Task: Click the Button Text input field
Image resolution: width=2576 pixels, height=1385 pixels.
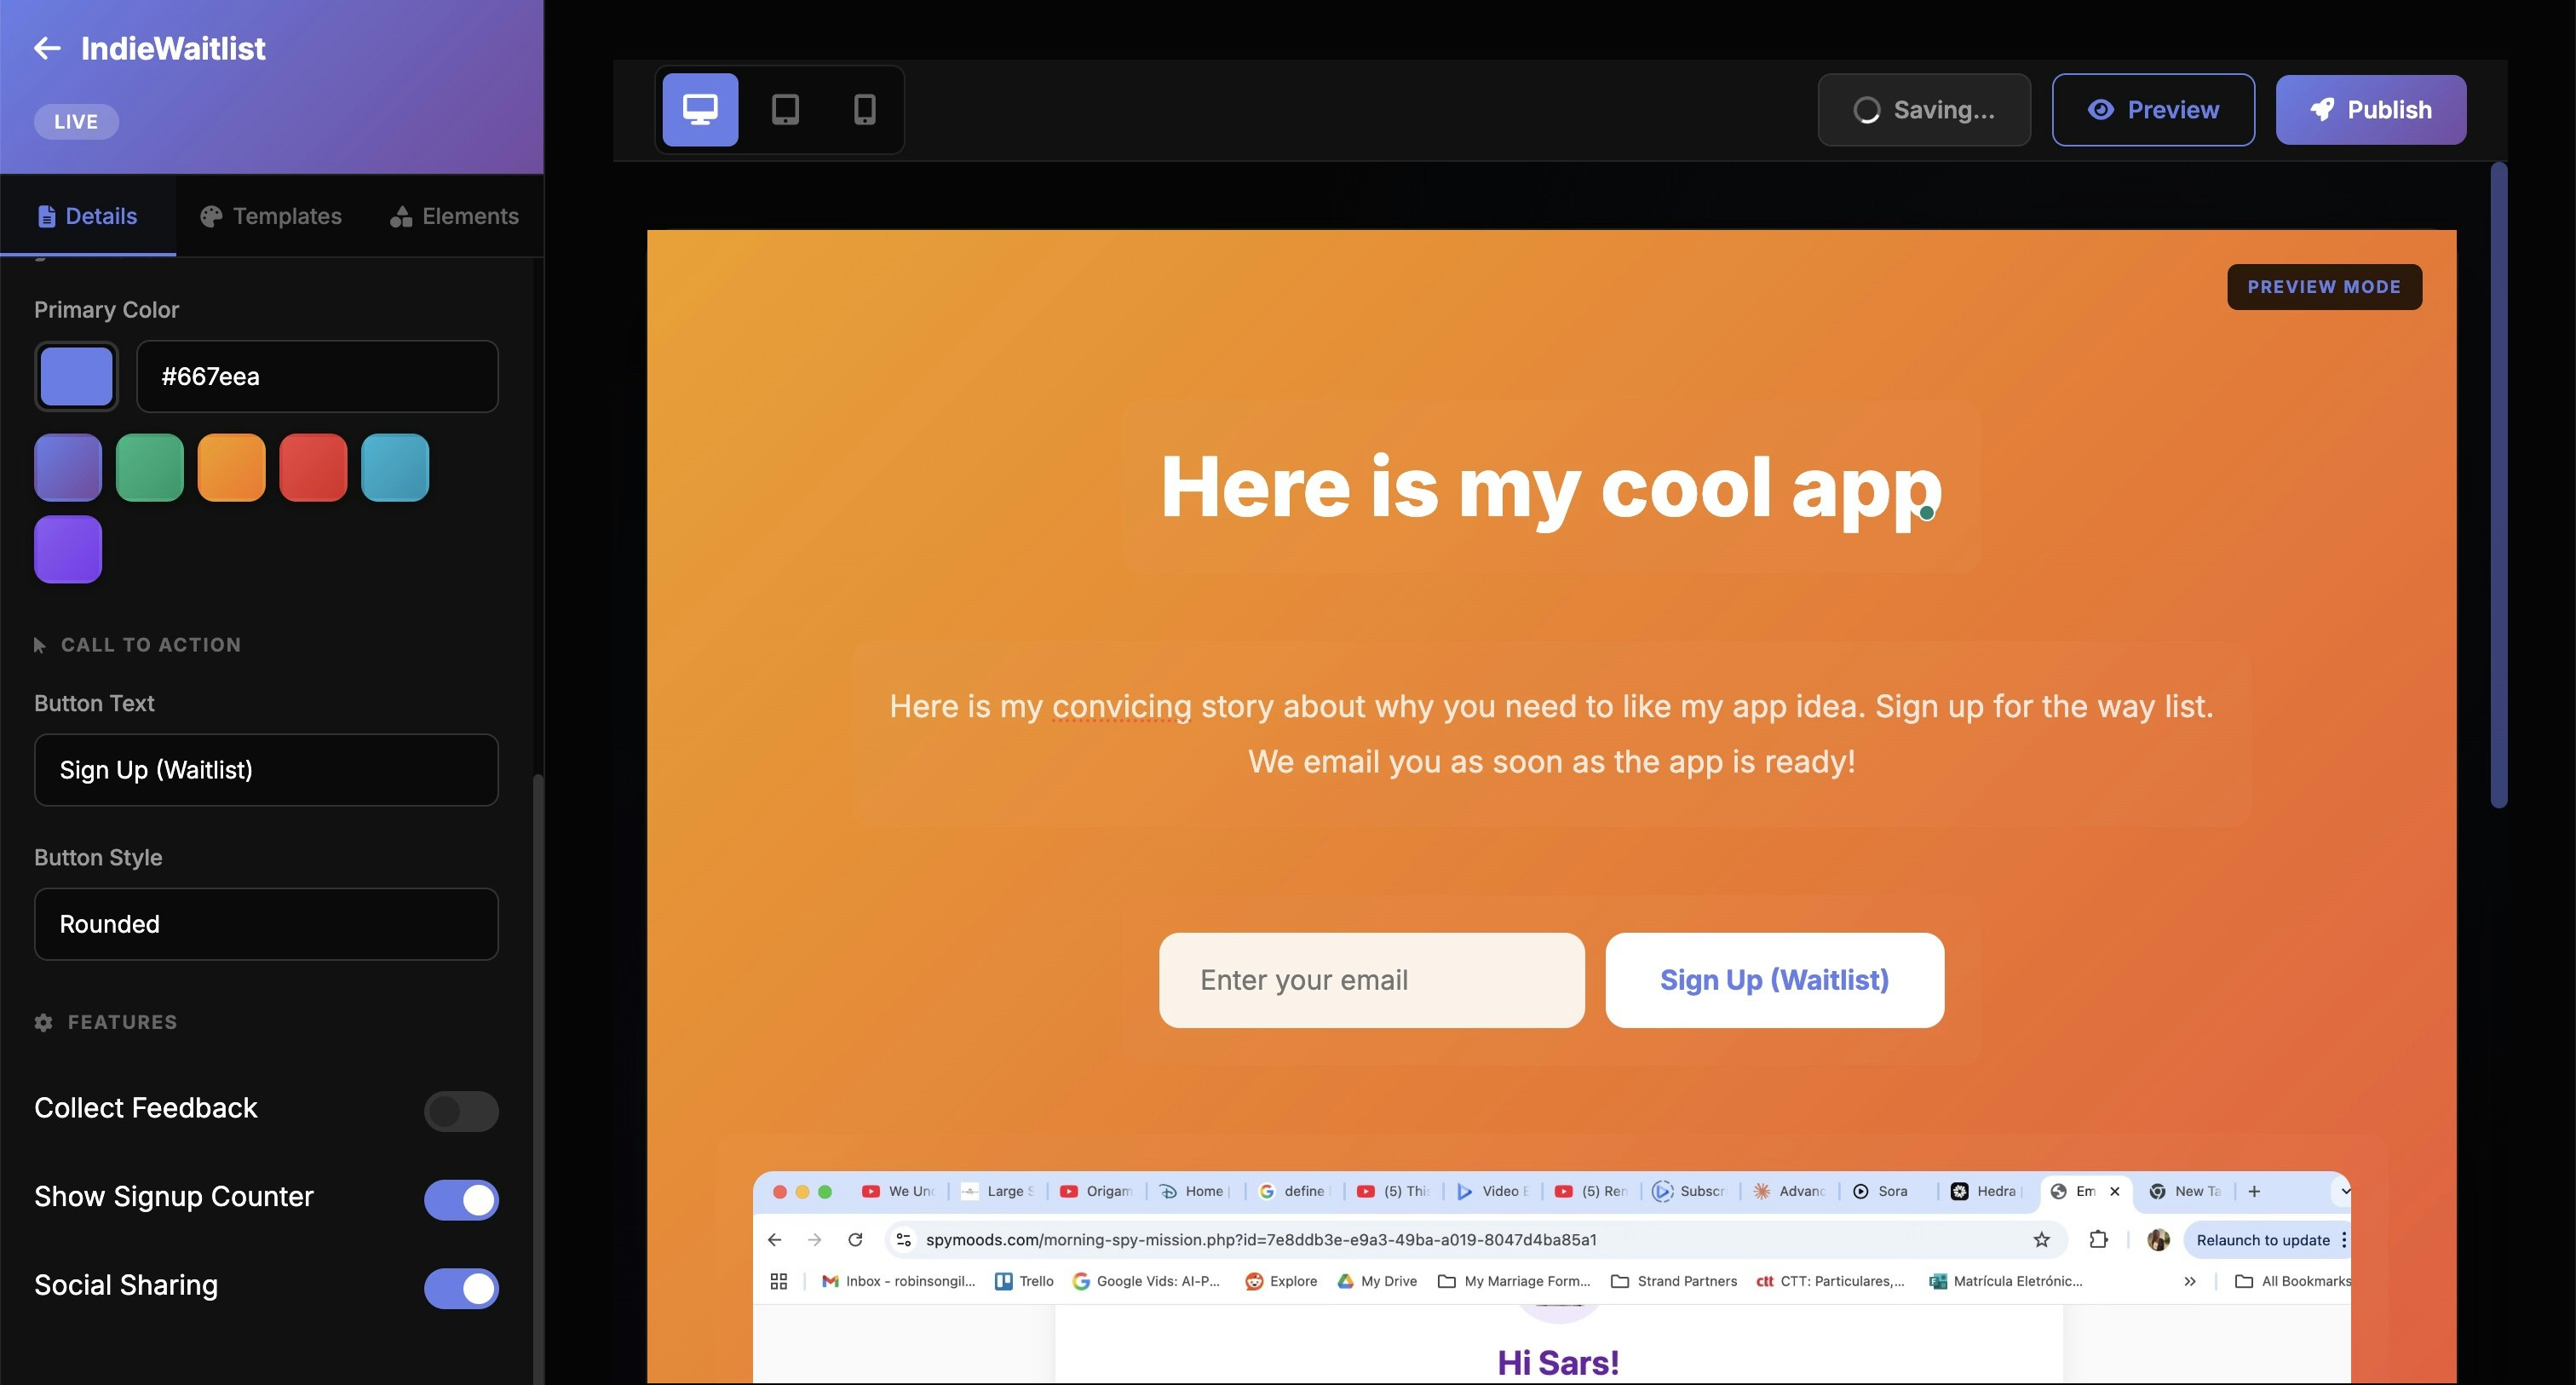Action: tap(266, 770)
